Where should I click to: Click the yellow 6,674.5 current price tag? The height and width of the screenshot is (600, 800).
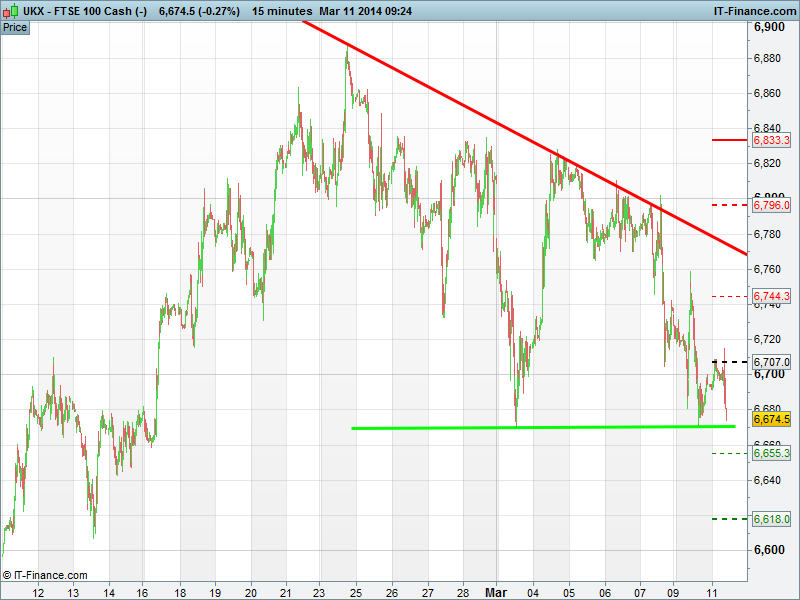point(771,420)
